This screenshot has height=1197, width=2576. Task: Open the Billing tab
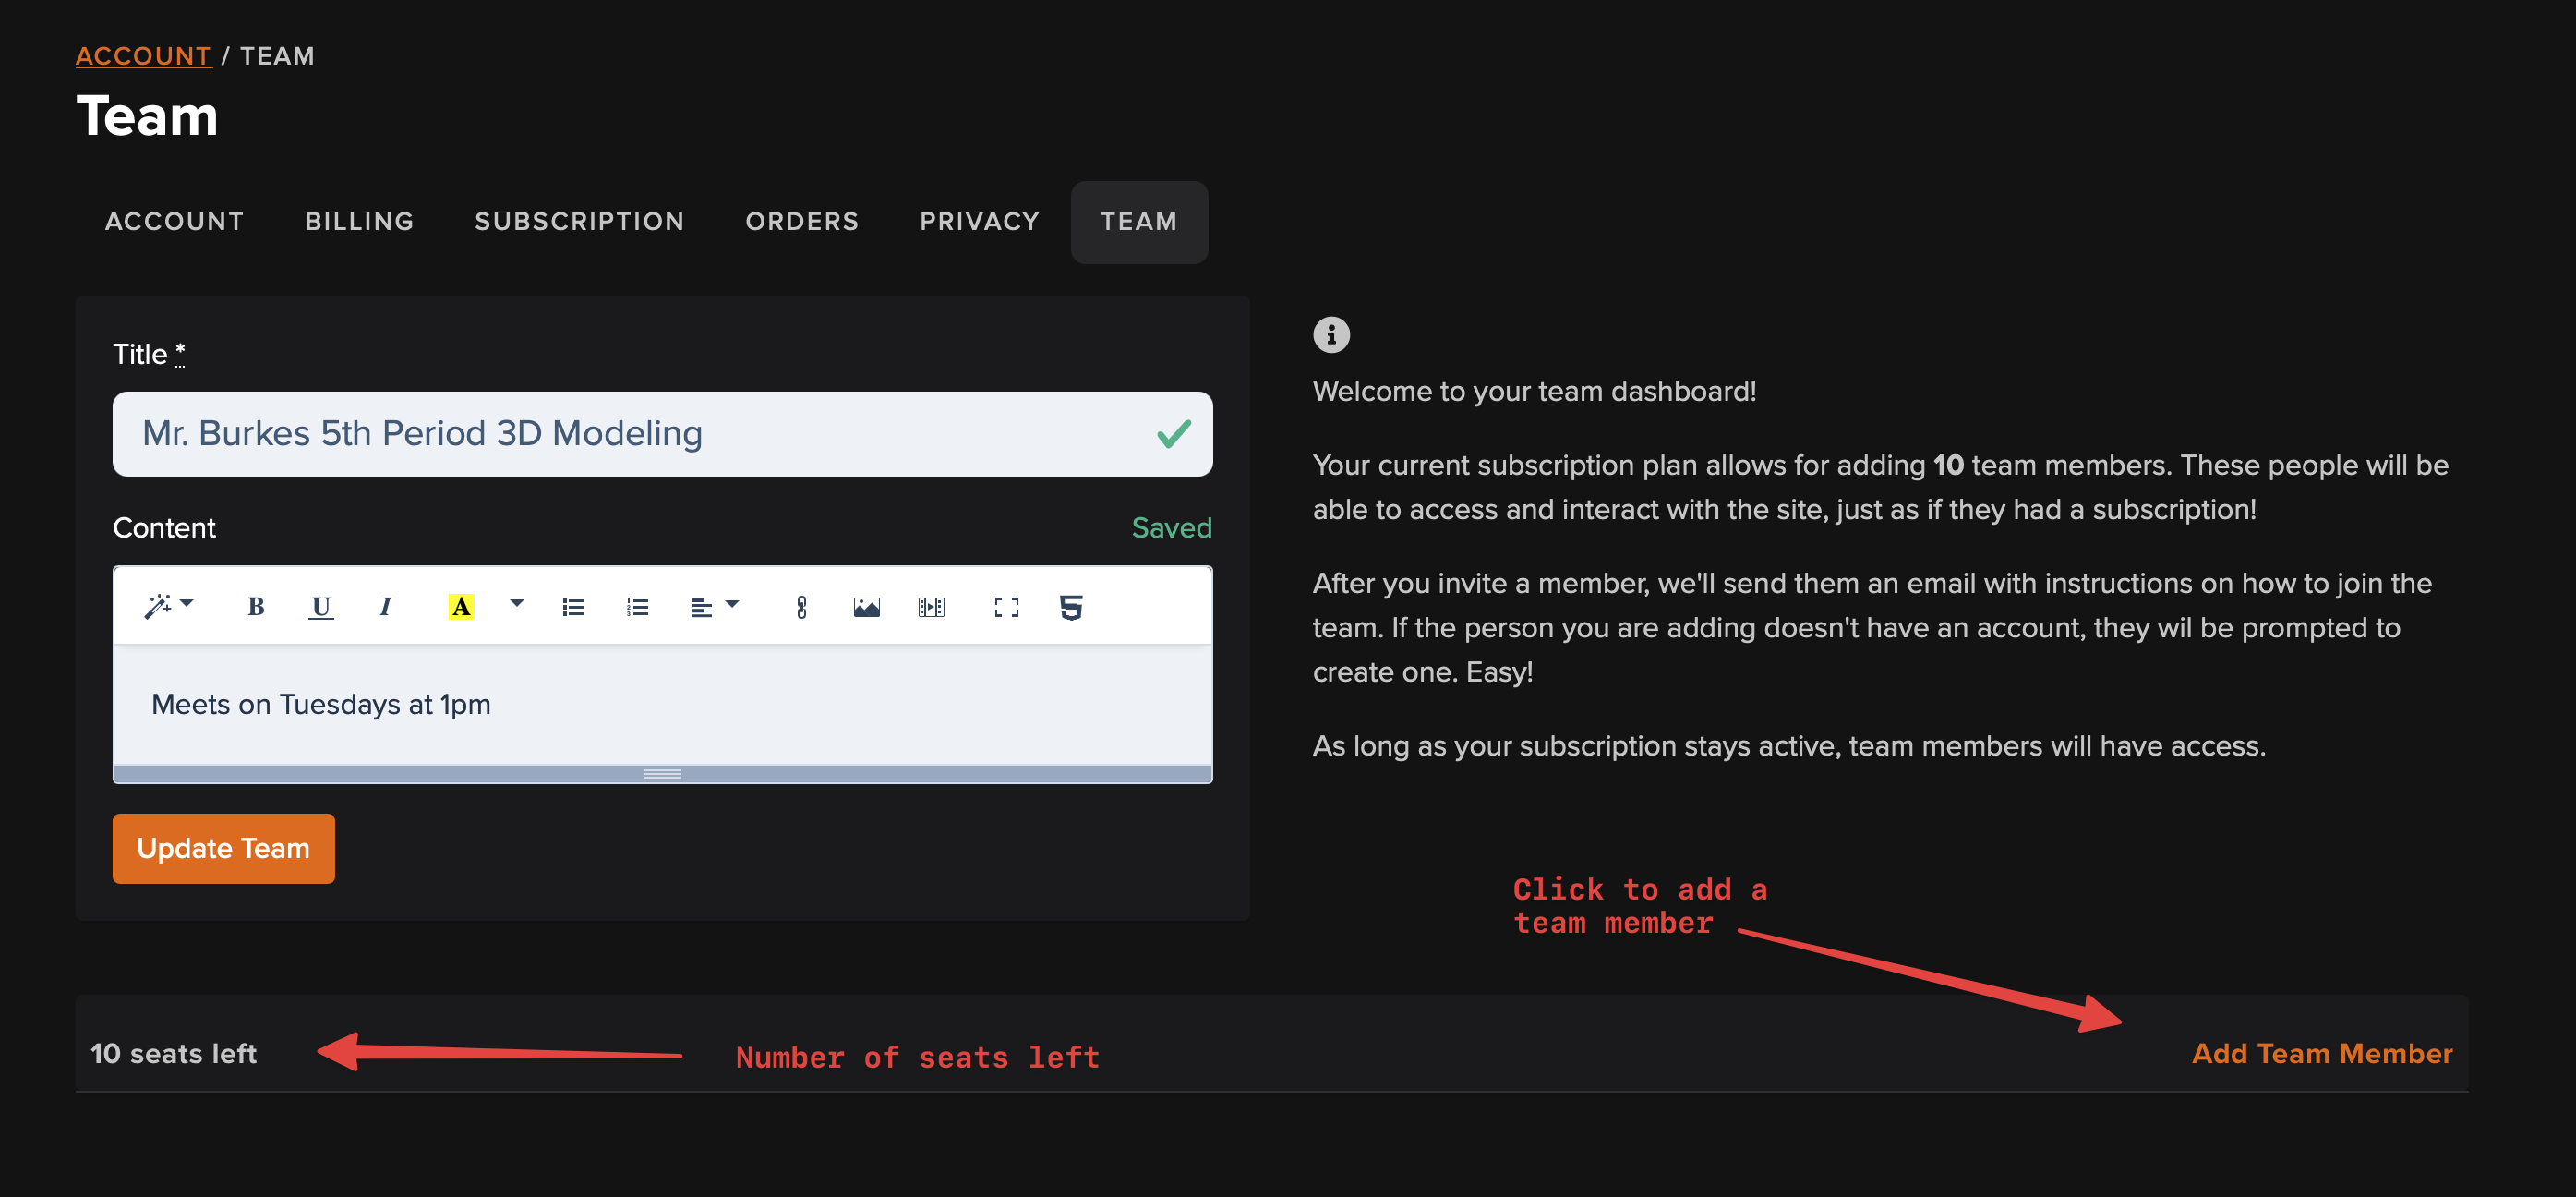pyautogui.click(x=359, y=221)
